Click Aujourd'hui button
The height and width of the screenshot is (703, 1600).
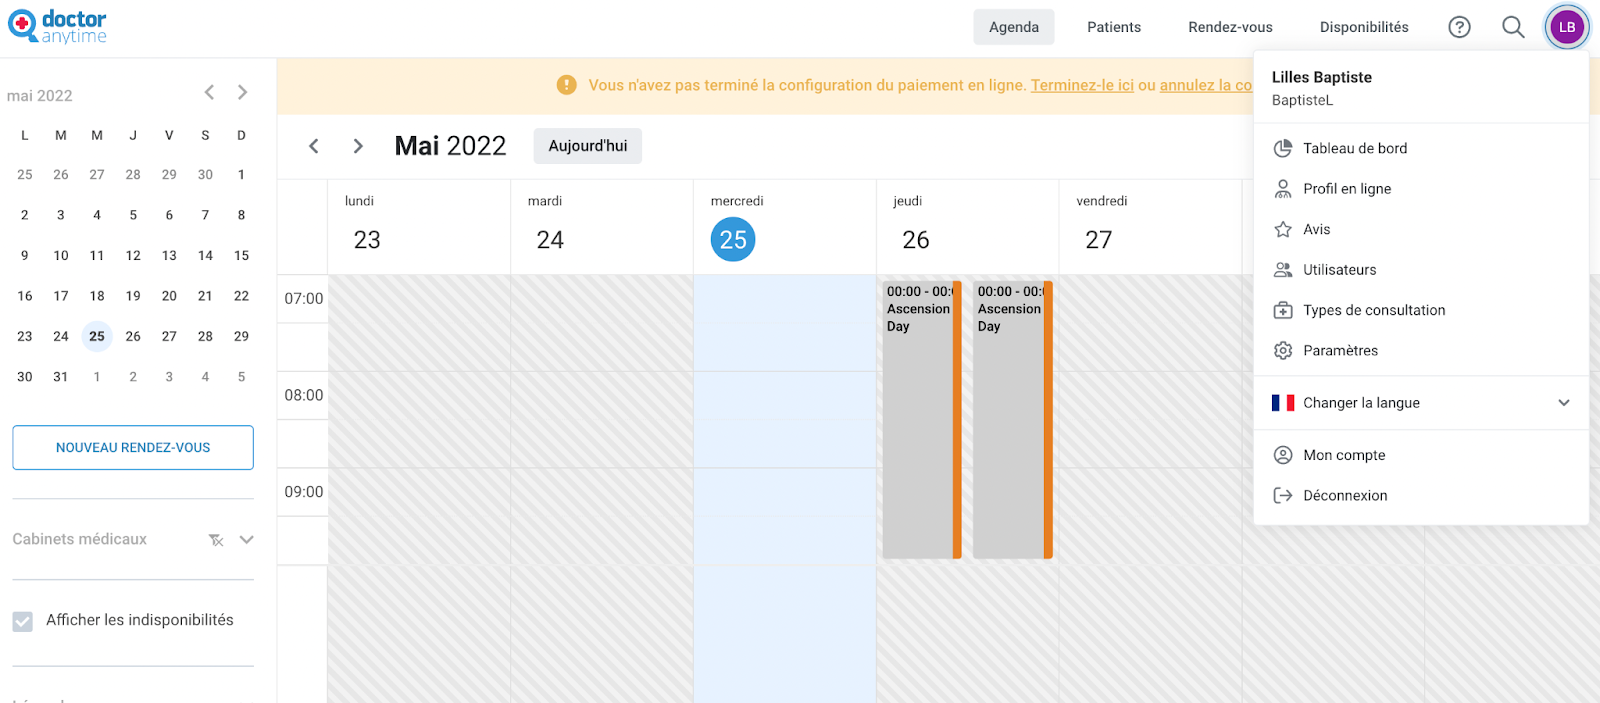(588, 146)
